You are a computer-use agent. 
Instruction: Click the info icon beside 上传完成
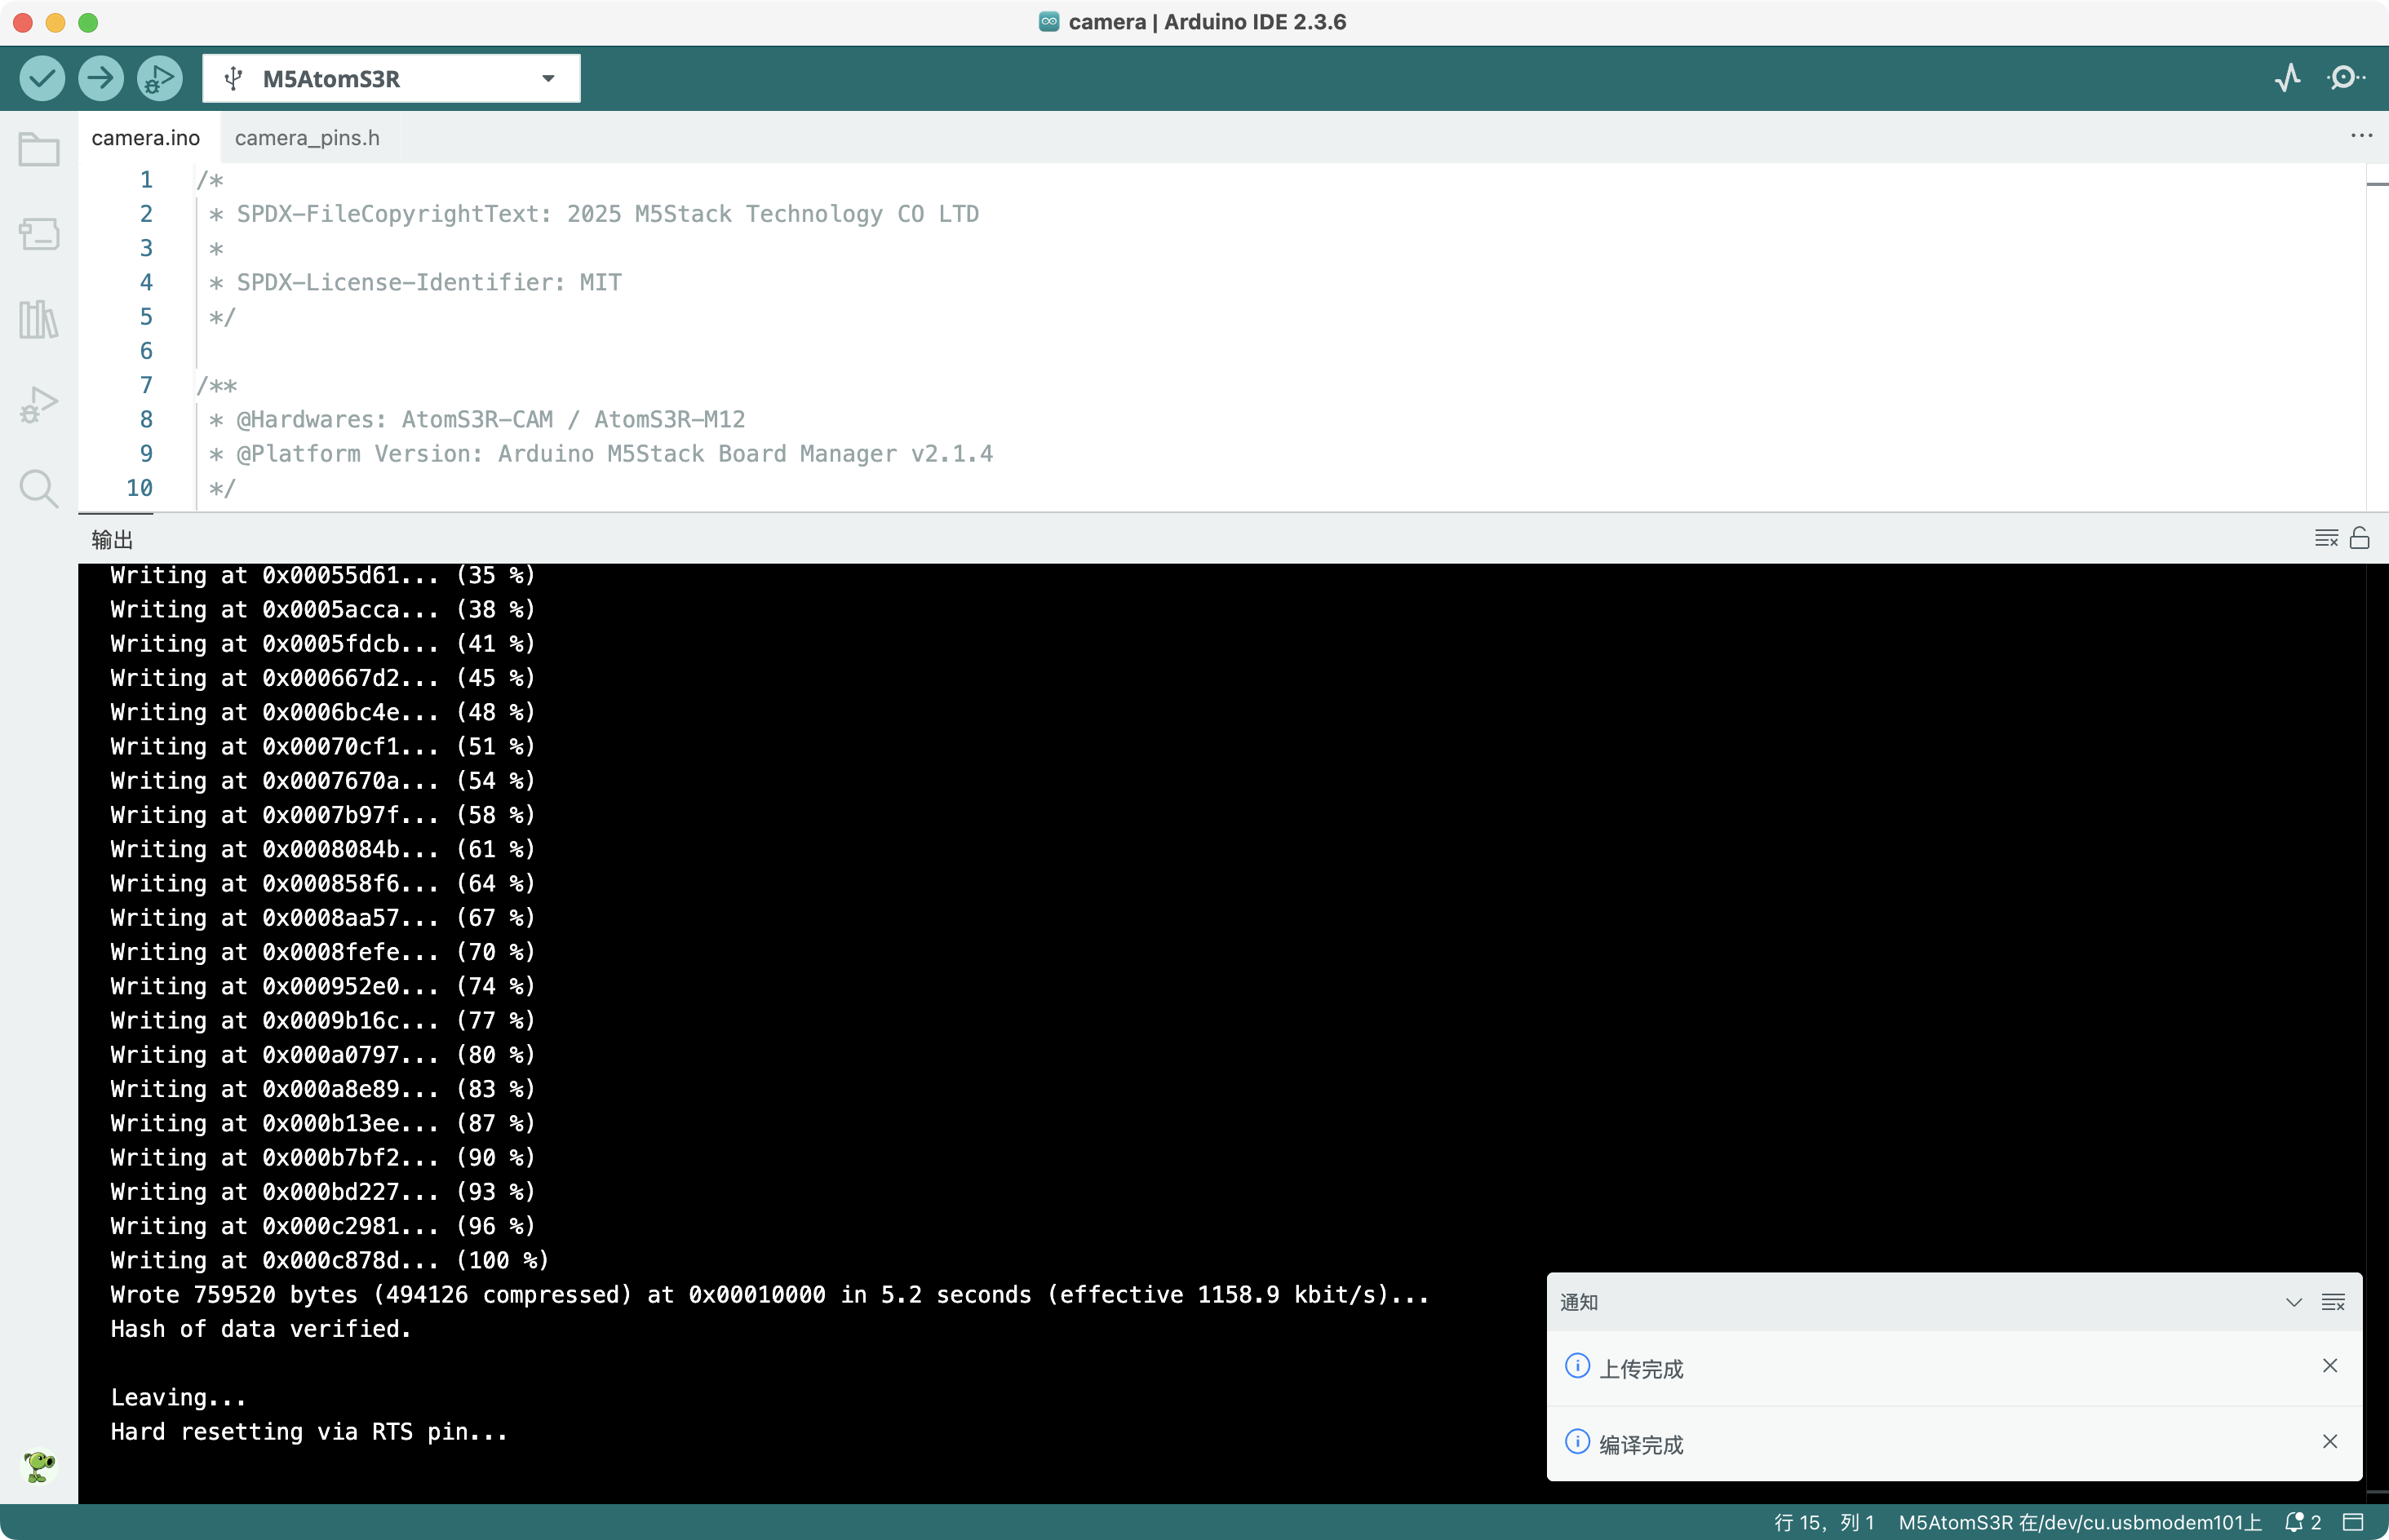(x=1577, y=1366)
